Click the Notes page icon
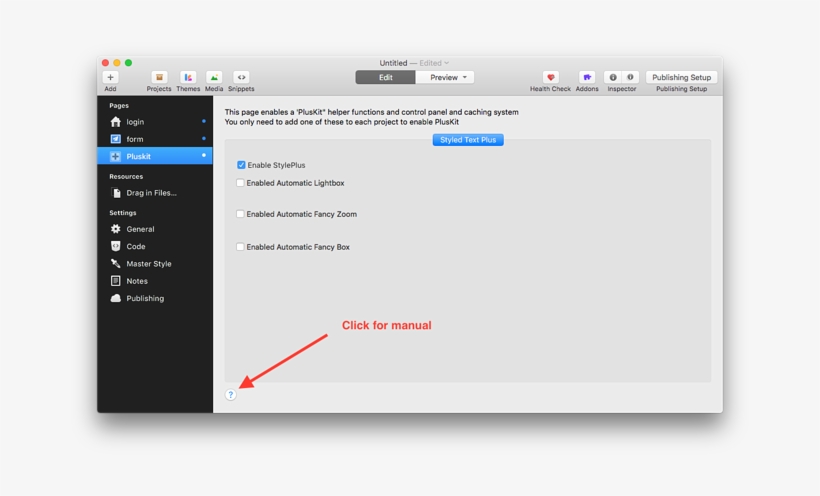This screenshot has height=496, width=820. (116, 281)
